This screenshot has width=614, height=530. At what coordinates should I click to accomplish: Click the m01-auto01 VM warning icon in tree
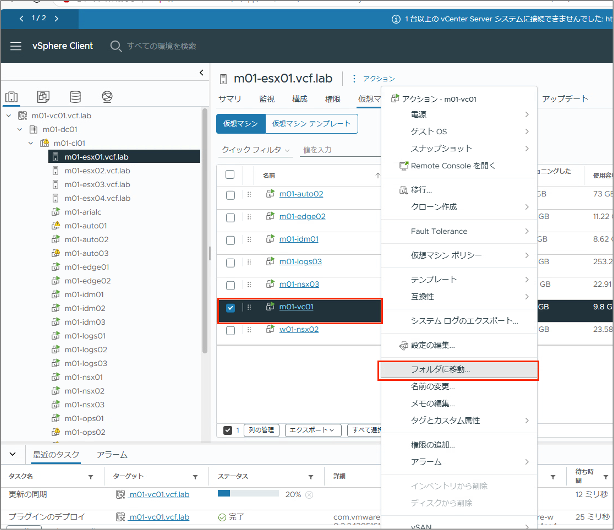point(56,226)
